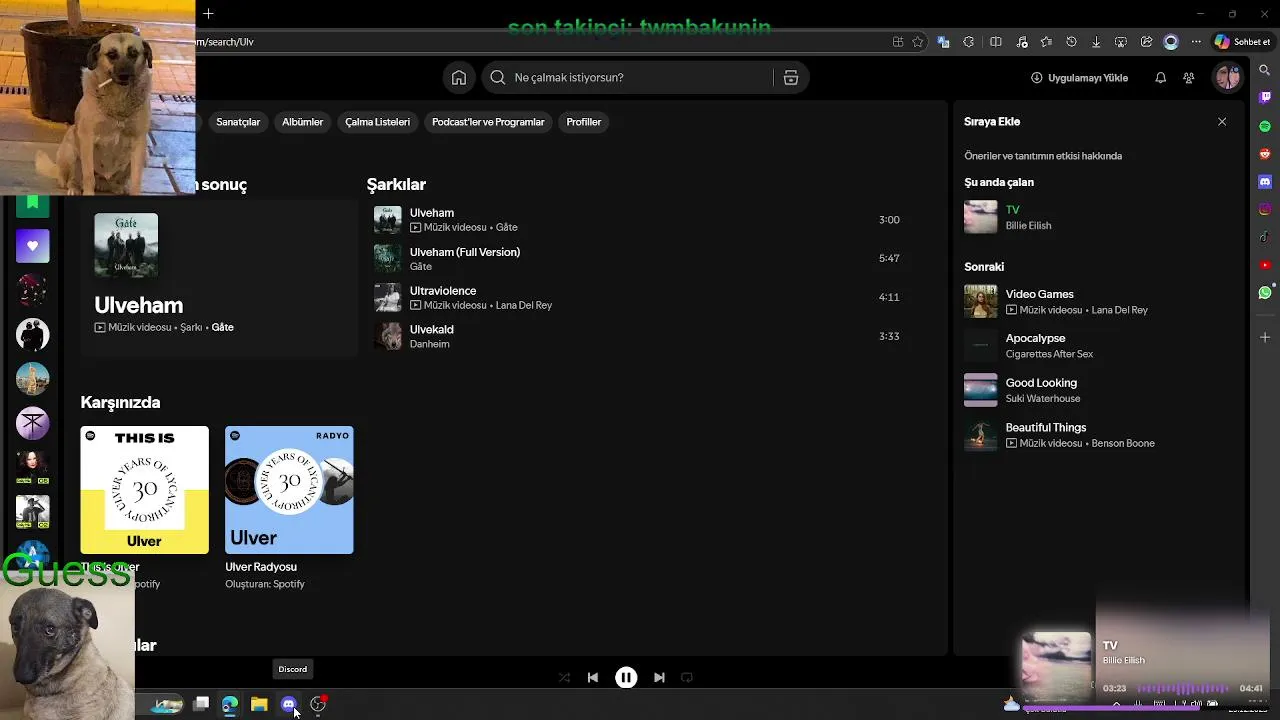This screenshot has height=720, width=1280.
Task: Open Billie Eilish under now playing TV
Action: (1028, 226)
